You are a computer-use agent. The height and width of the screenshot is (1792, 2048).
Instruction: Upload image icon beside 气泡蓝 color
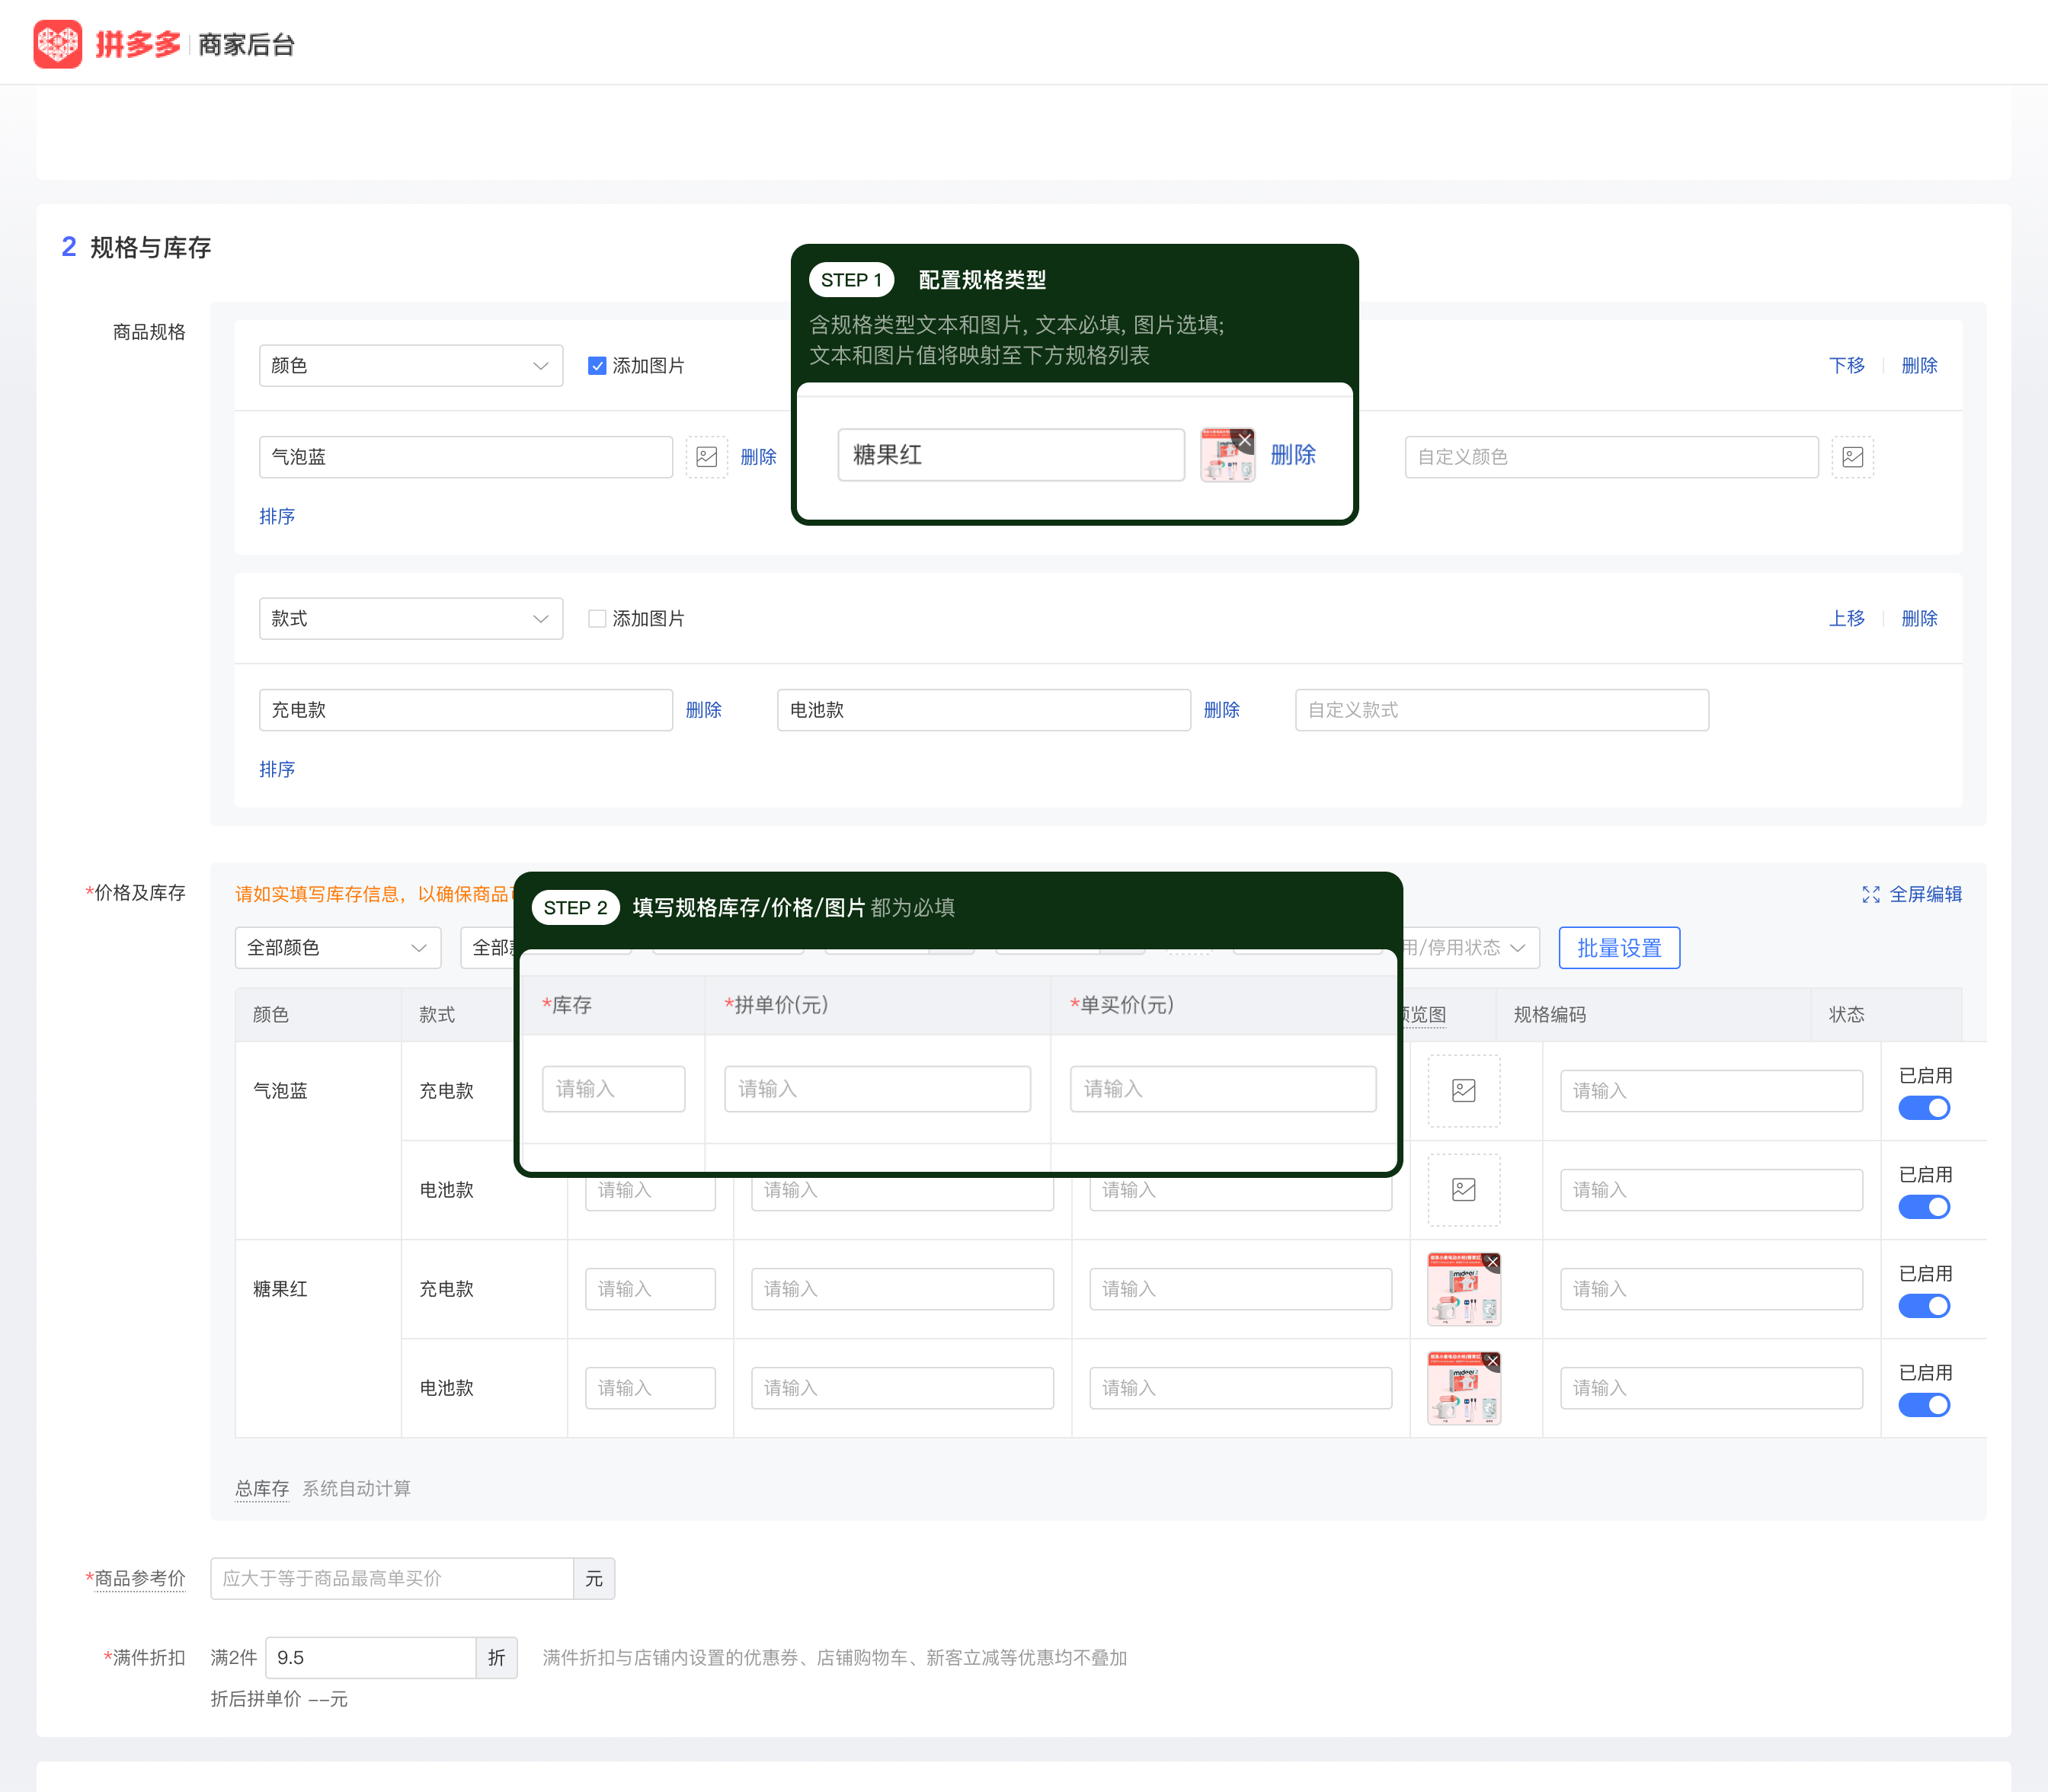coord(707,457)
